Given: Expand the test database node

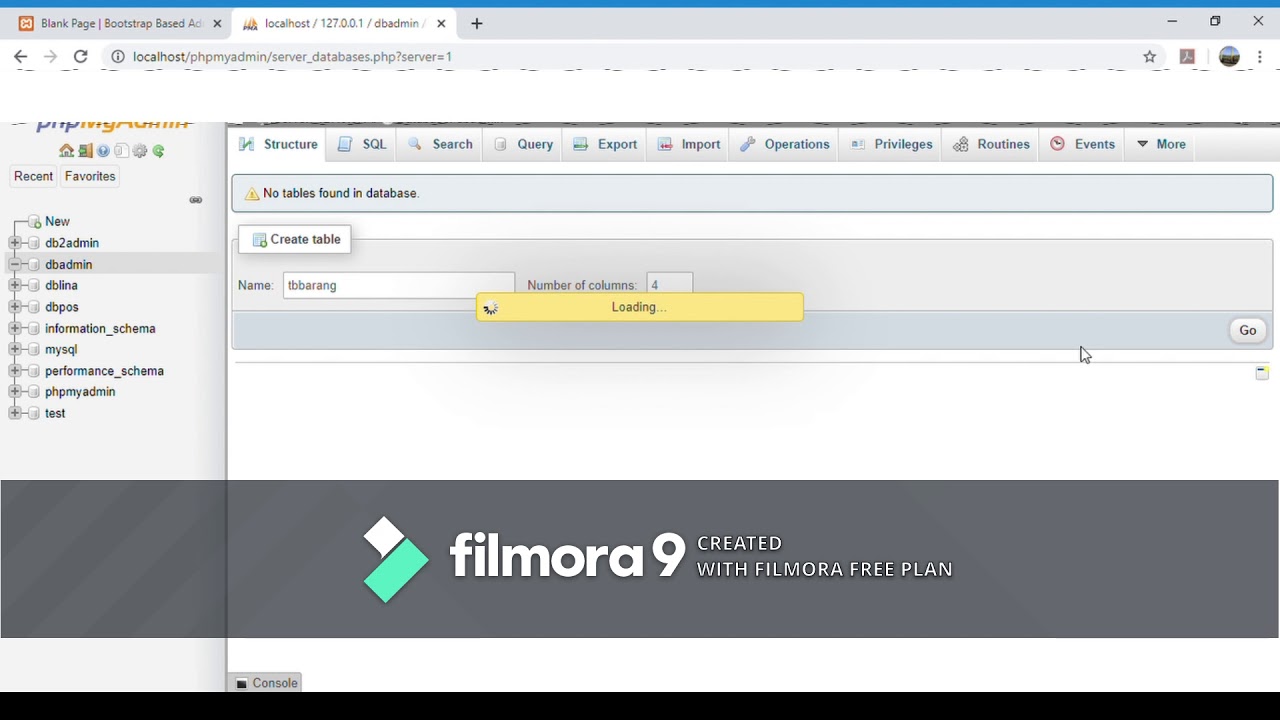Looking at the screenshot, I should pyautogui.click(x=15, y=413).
